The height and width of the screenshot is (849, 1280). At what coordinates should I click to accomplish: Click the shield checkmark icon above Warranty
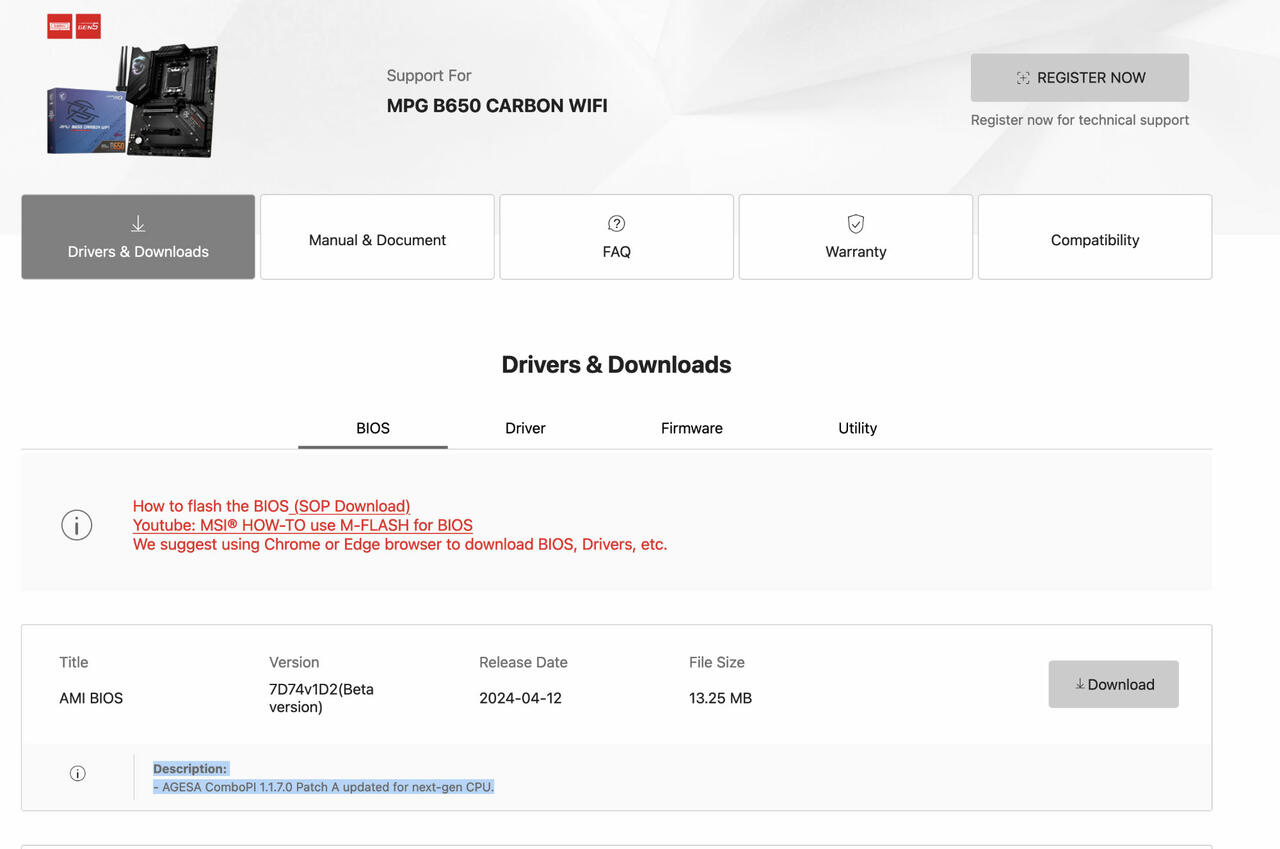click(856, 223)
